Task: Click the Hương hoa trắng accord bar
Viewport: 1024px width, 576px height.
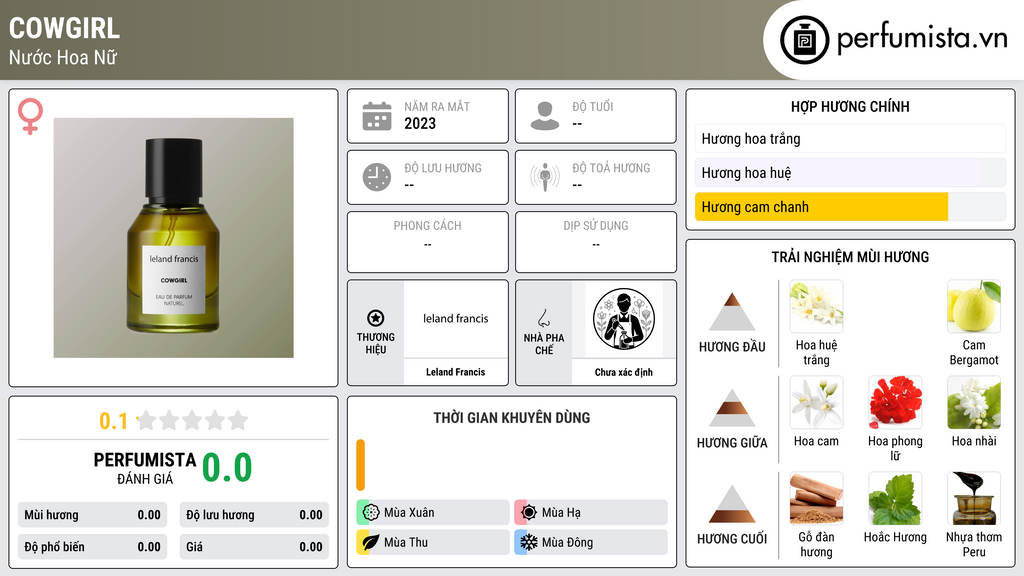Action: pyautogui.click(x=850, y=139)
